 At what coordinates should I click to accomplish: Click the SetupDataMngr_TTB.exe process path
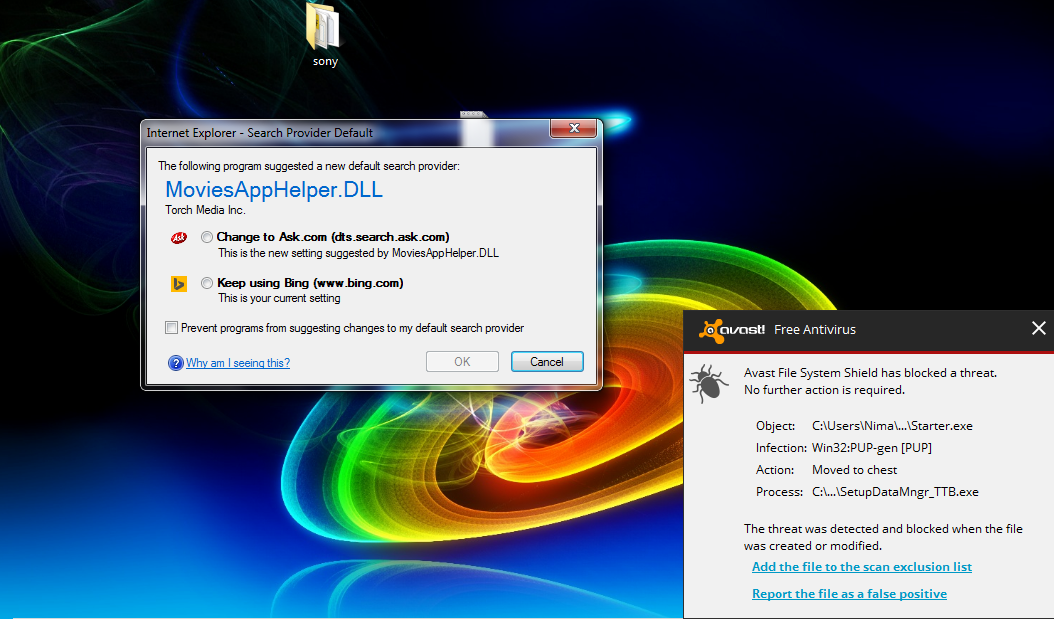point(895,492)
